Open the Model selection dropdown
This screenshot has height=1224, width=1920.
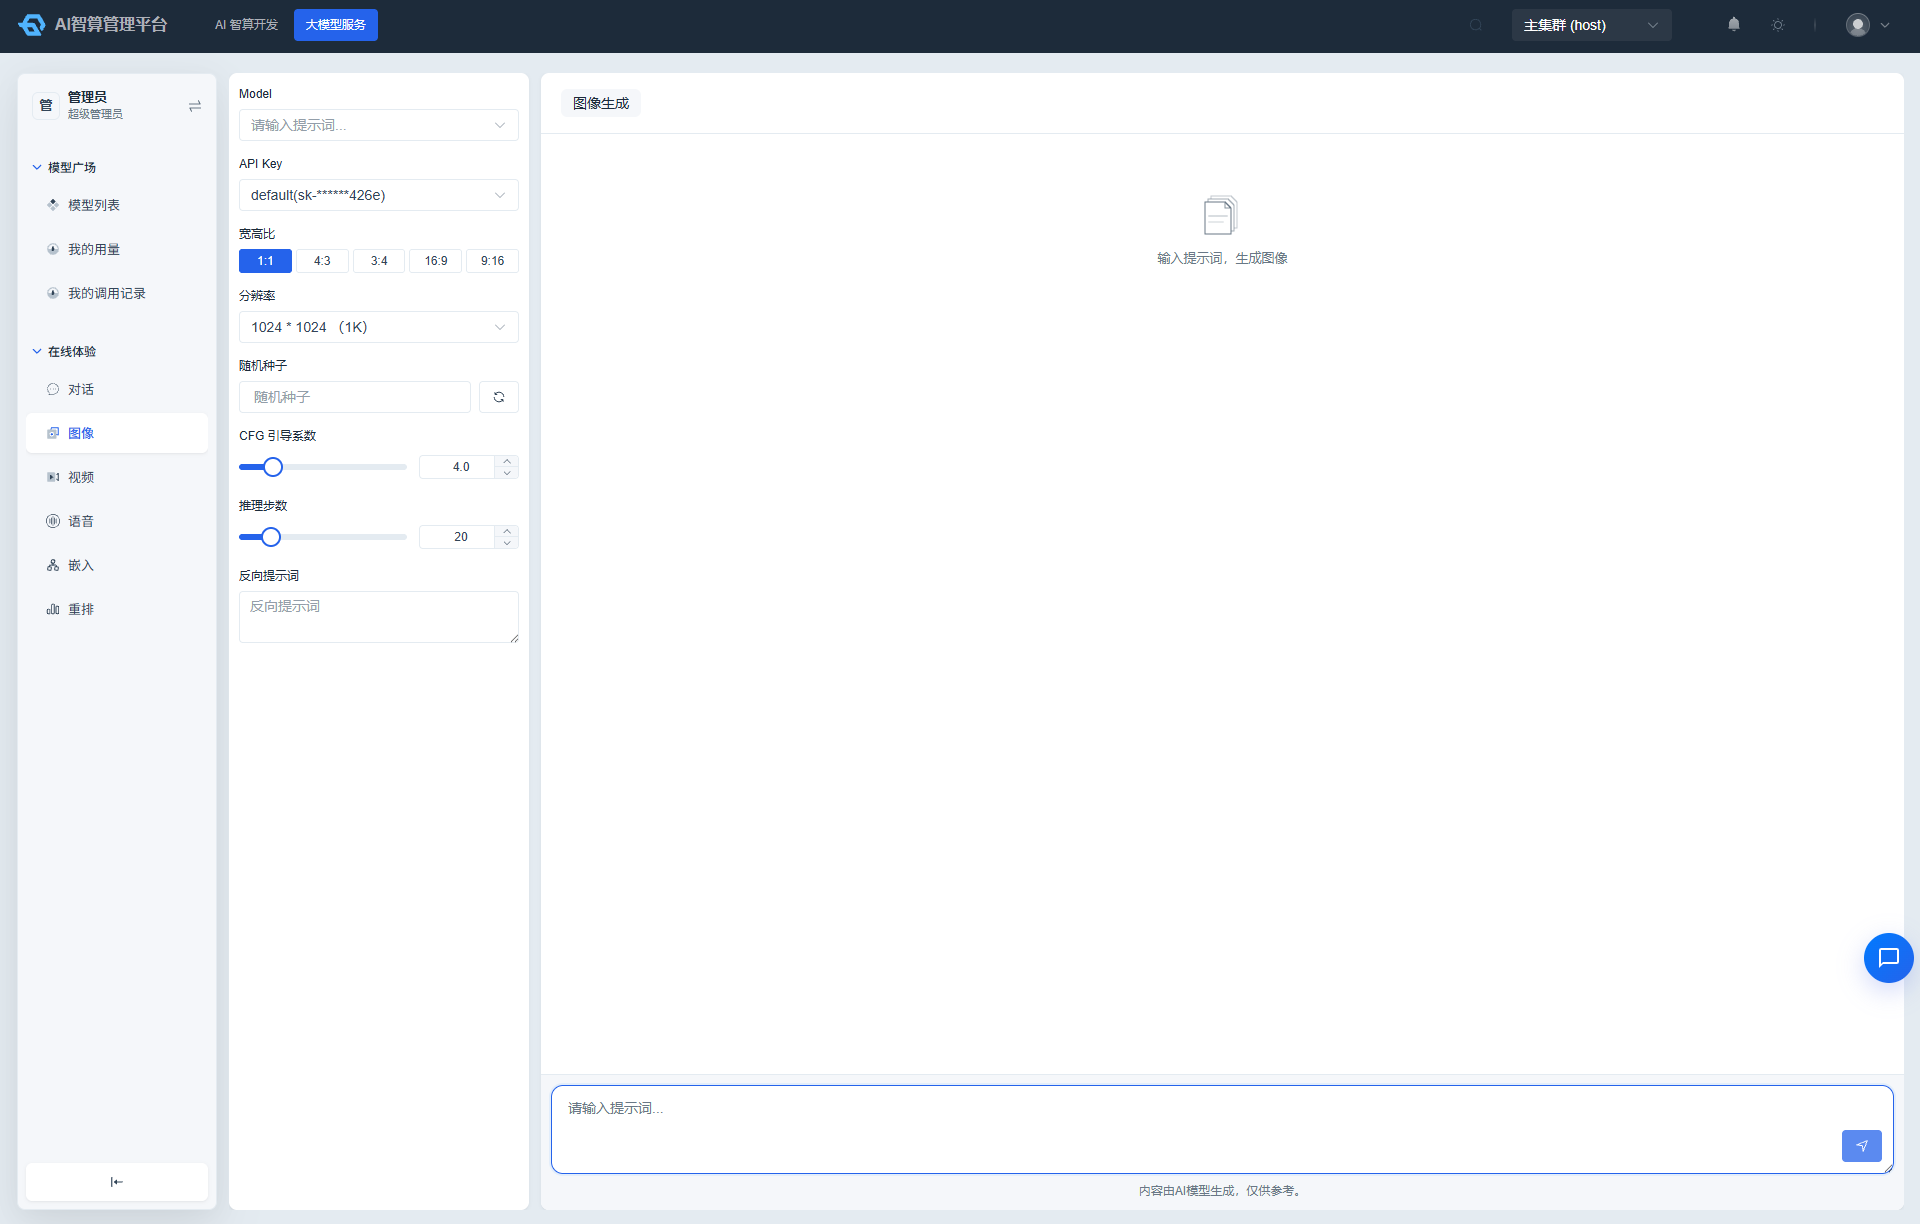(379, 125)
